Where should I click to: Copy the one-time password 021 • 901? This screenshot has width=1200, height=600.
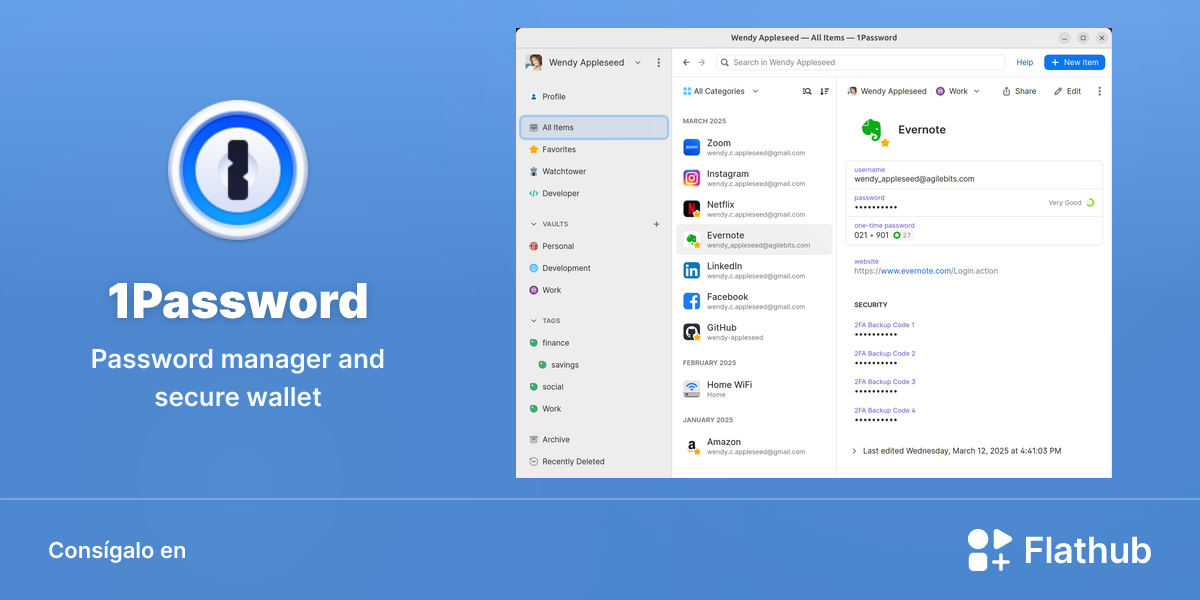pos(871,235)
